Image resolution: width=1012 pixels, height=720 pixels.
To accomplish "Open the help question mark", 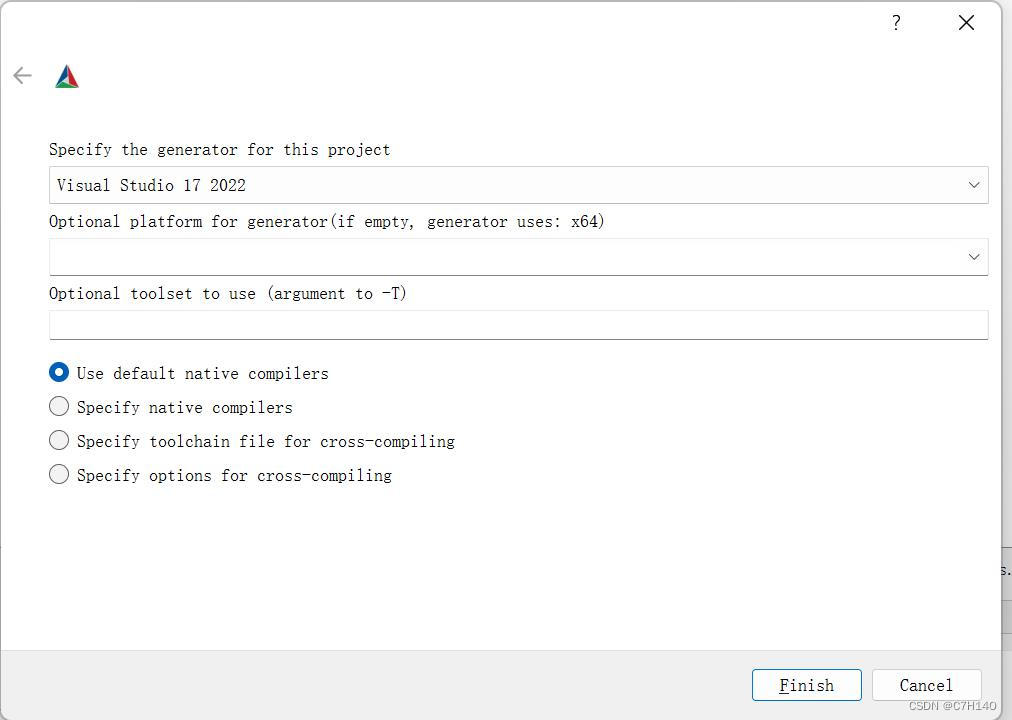I will 895,22.
